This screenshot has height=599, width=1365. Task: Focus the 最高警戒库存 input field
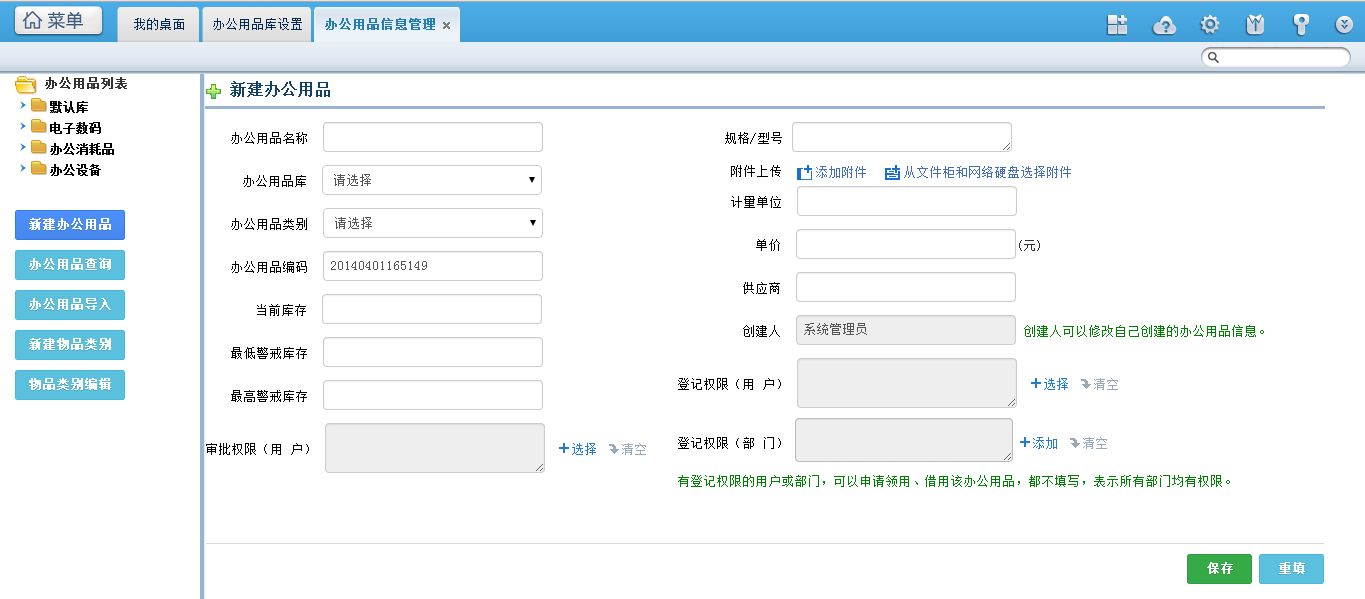(x=432, y=395)
